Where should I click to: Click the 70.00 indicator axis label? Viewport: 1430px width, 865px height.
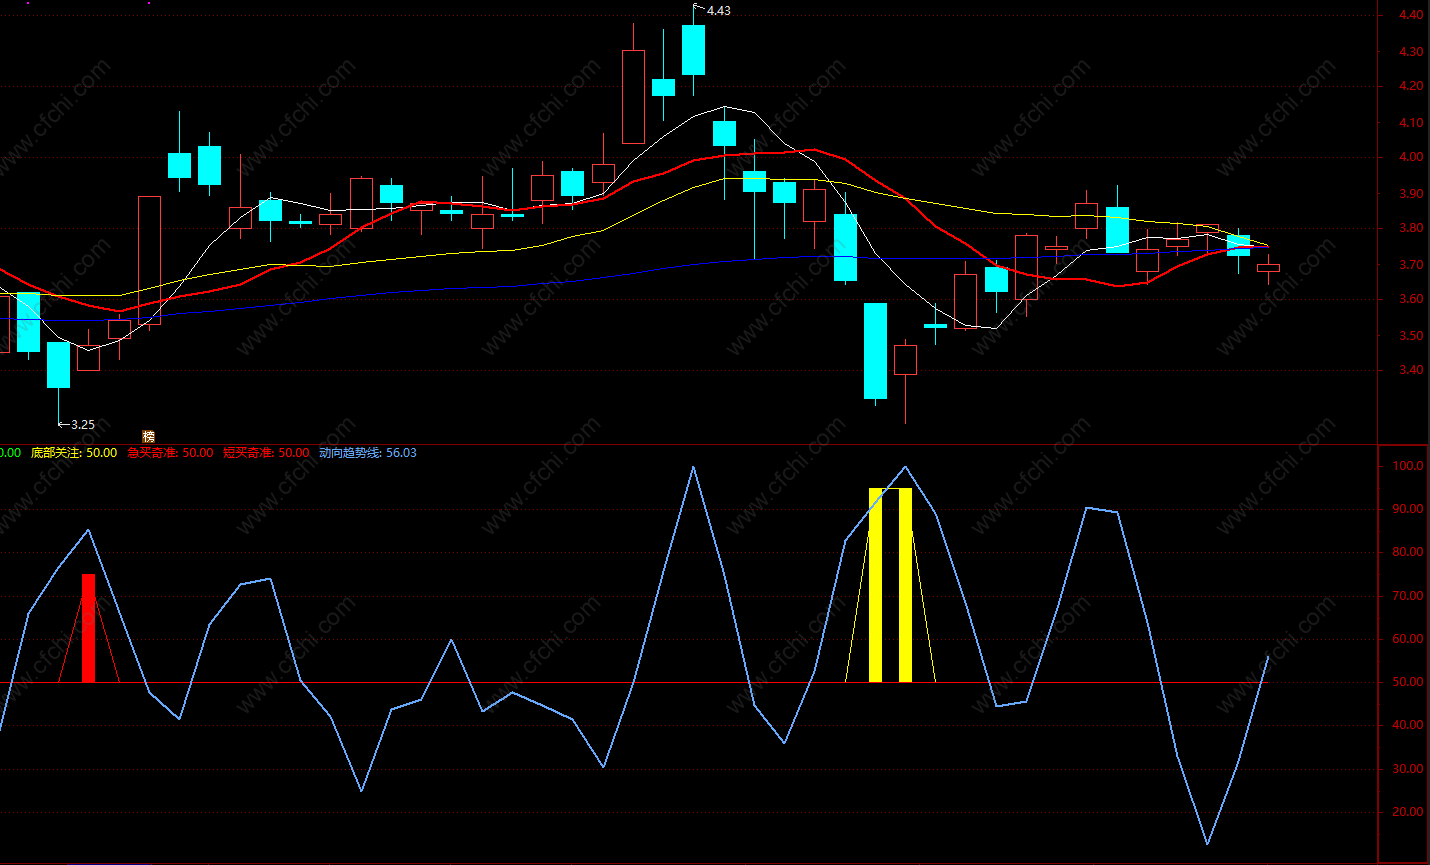[1408, 596]
